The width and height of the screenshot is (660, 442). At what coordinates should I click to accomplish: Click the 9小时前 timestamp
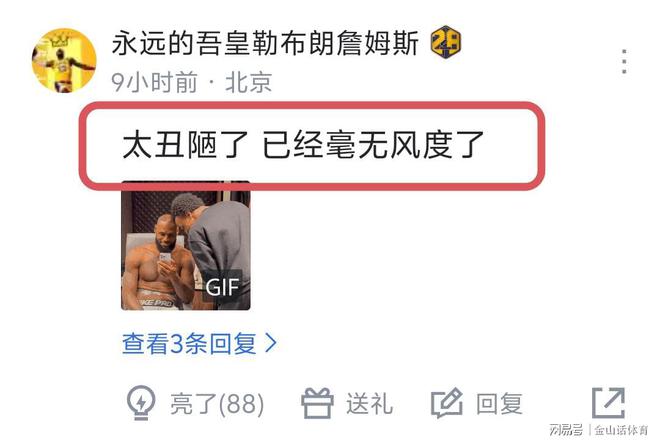(154, 82)
